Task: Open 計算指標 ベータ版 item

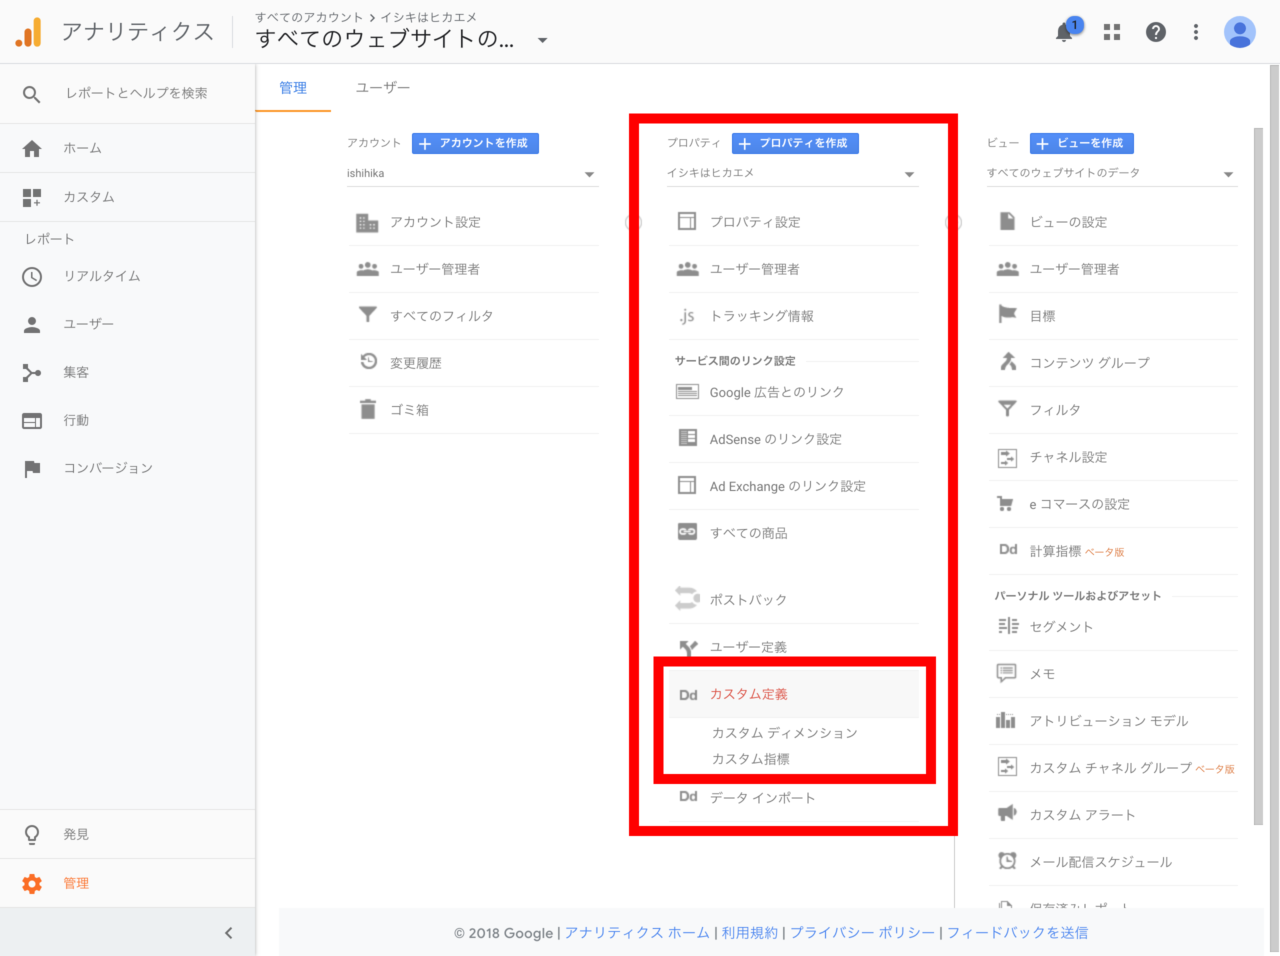Action: [x=1112, y=551]
